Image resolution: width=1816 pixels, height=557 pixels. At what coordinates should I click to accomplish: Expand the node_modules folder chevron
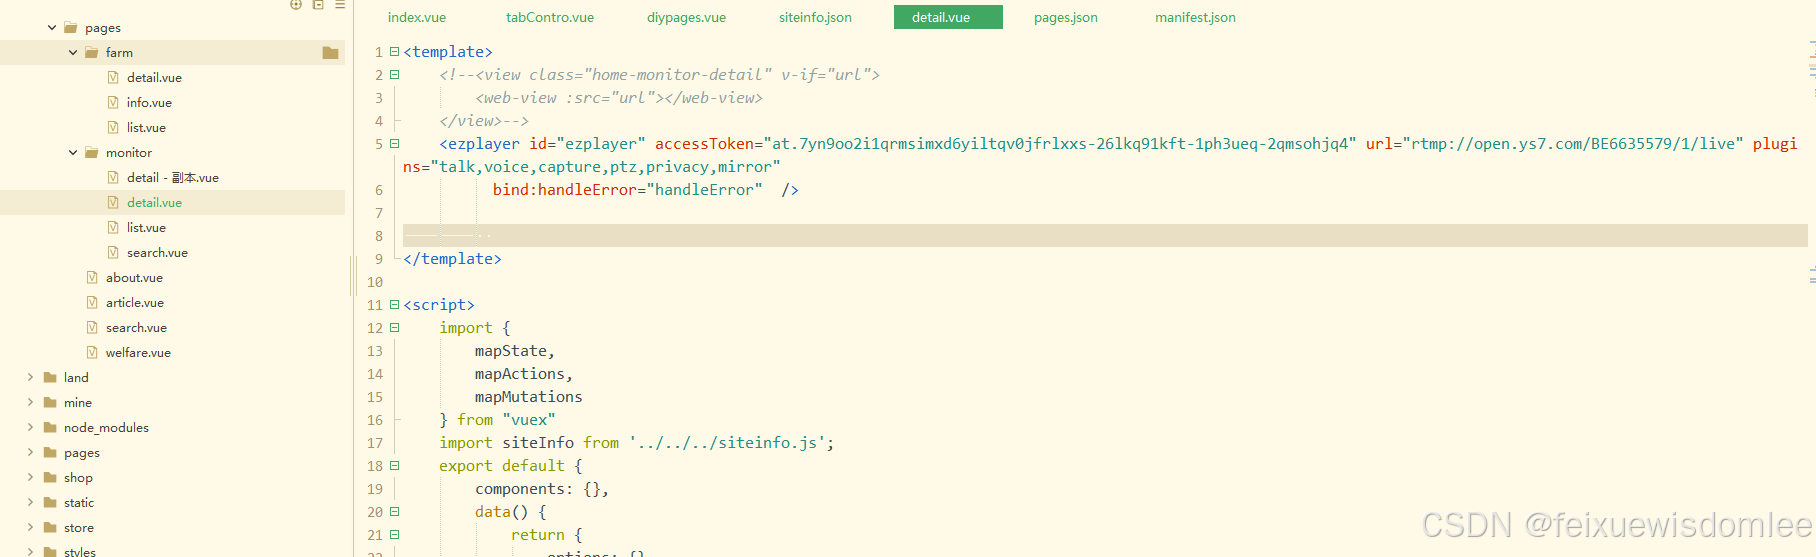[30, 428]
